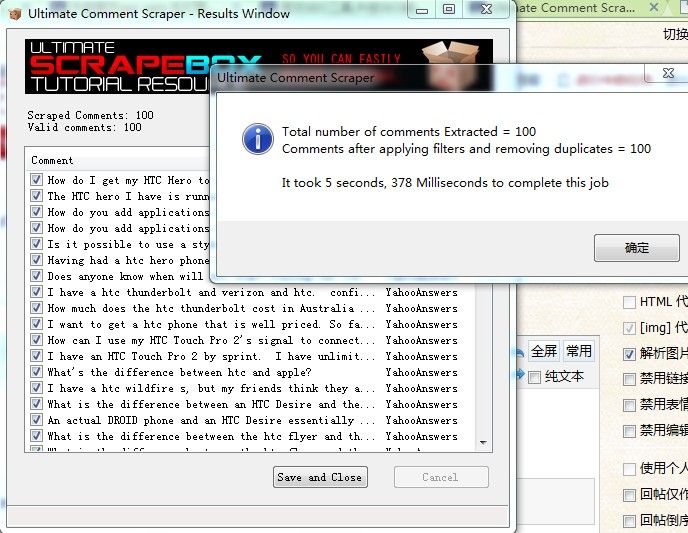Click the Comment column header
Image resolution: width=688 pixels, height=533 pixels.
(118, 161)
